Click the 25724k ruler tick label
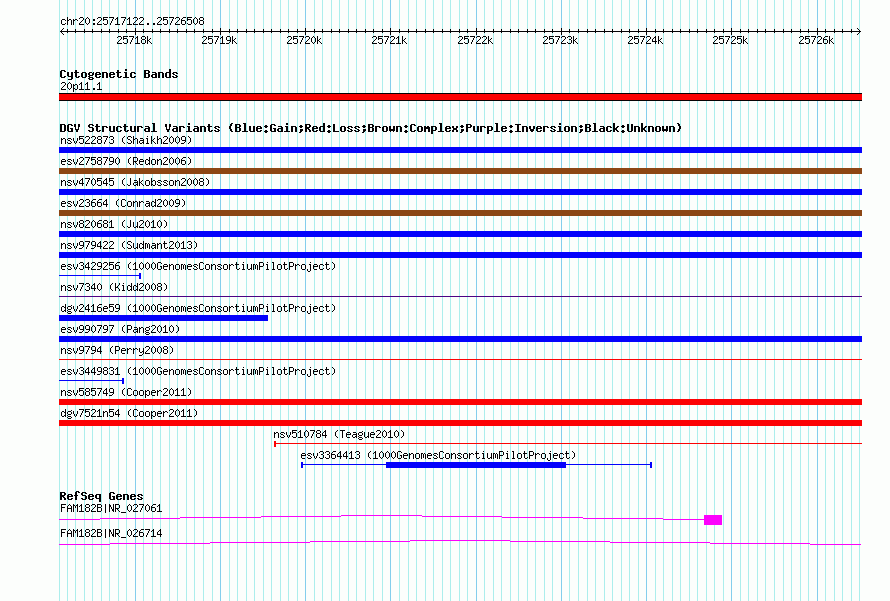Screen dimensions: 890x601 coord(645,40)
